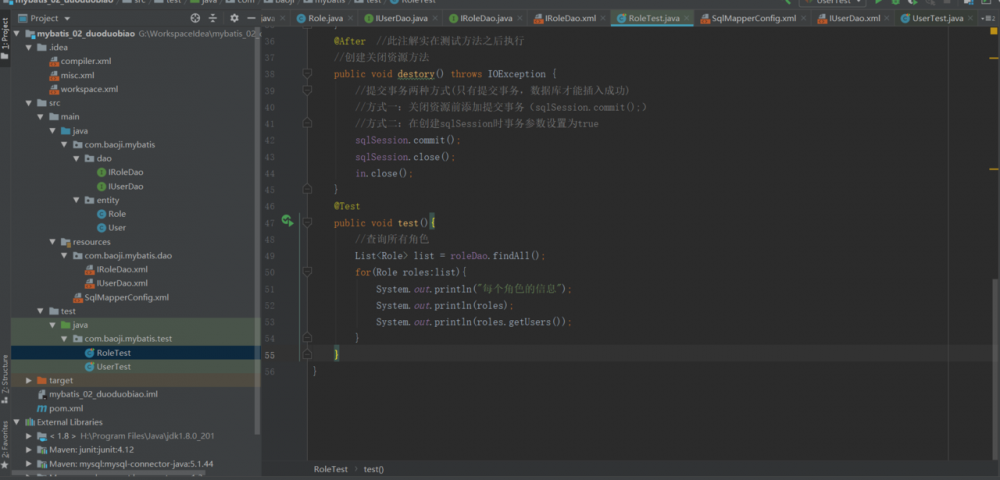1000x480 pixels.
Task: Hide the Project panel with minimize icon
Action: click(x=249, y=18)
